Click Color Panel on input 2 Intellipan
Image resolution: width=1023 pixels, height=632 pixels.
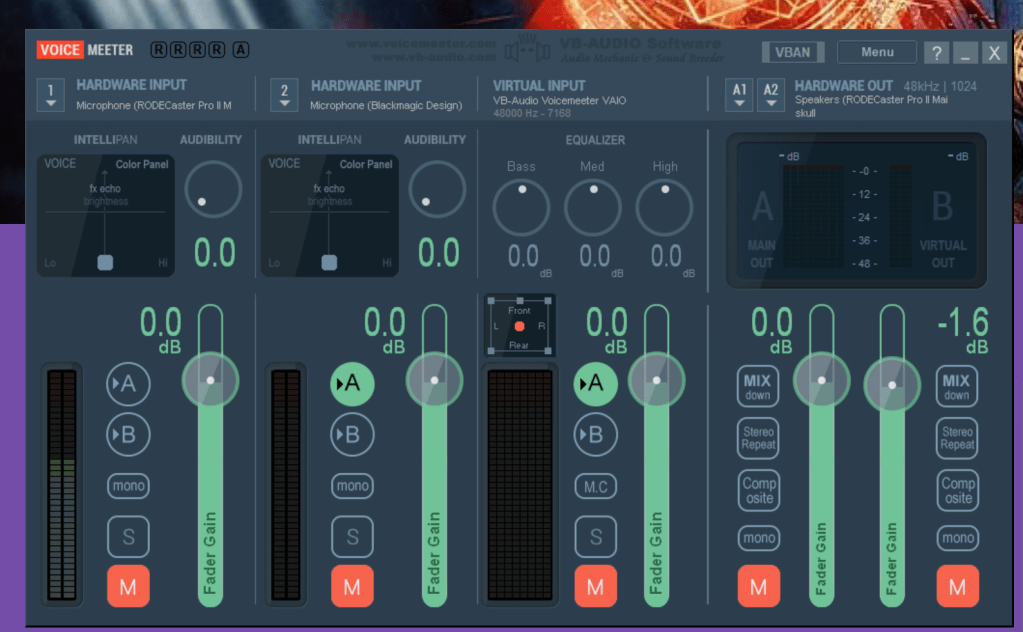pyautogui.click(x=365, y=164)
